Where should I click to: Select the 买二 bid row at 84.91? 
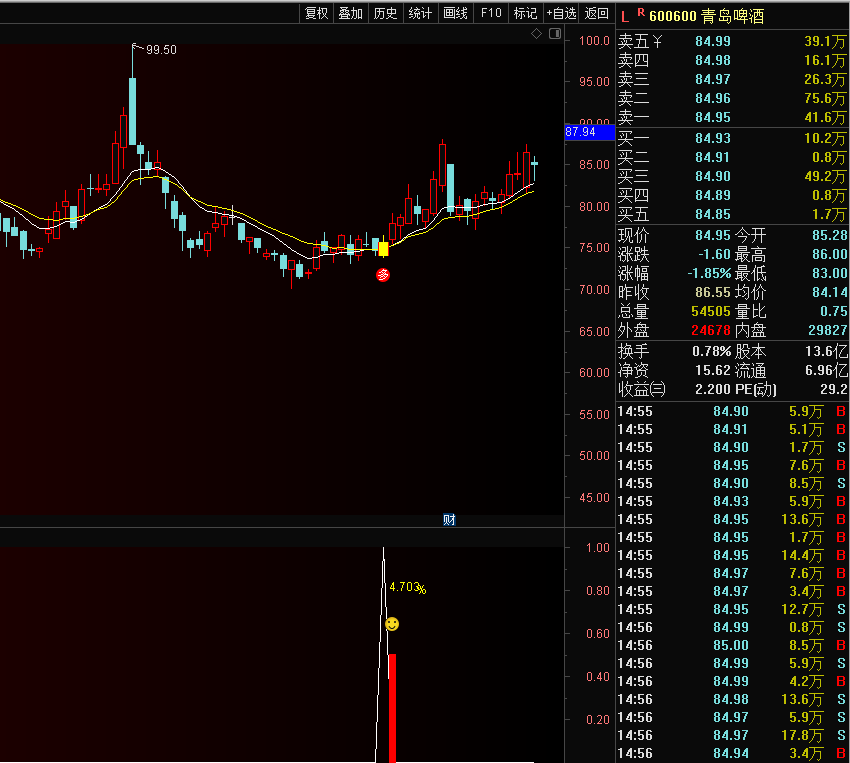click(732, 157)
